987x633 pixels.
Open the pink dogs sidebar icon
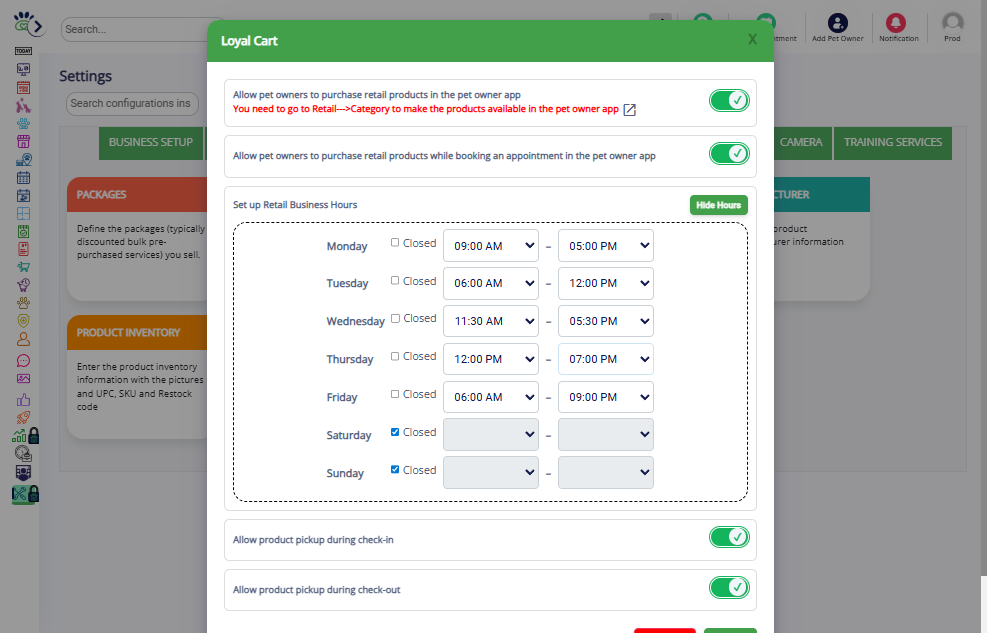(x=23, y=105)
